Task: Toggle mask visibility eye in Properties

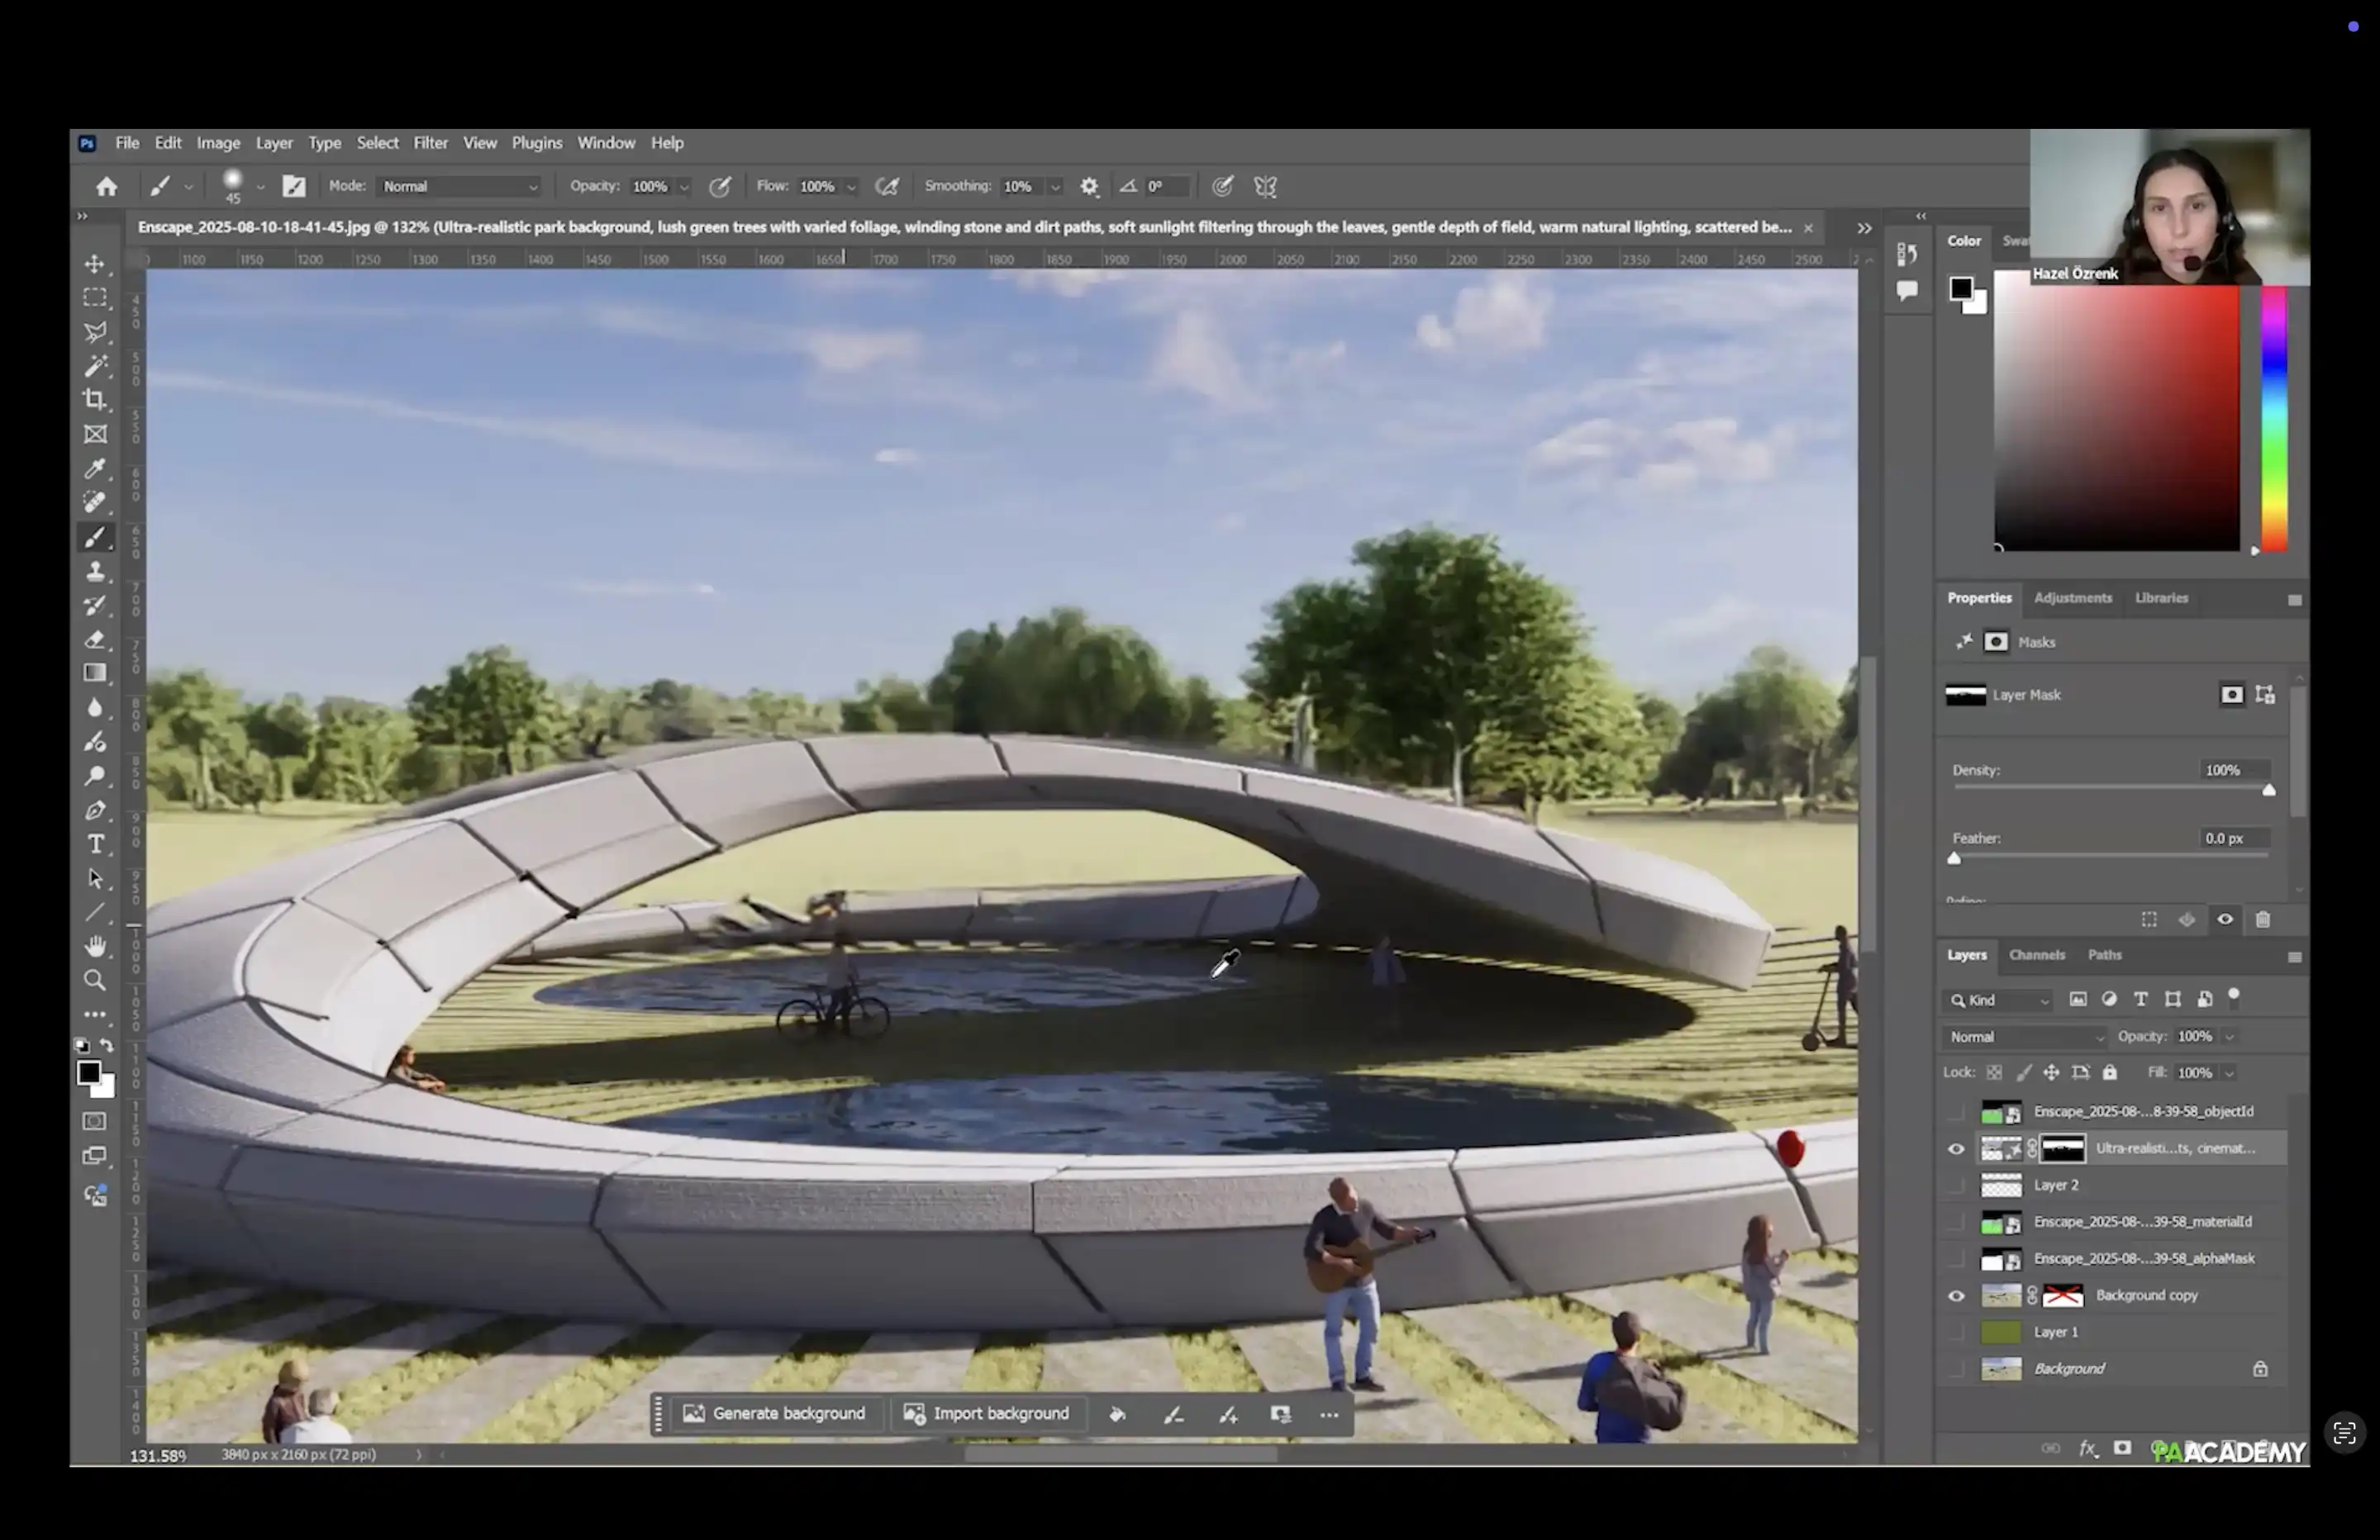Action: click(x=2225, y=919)
